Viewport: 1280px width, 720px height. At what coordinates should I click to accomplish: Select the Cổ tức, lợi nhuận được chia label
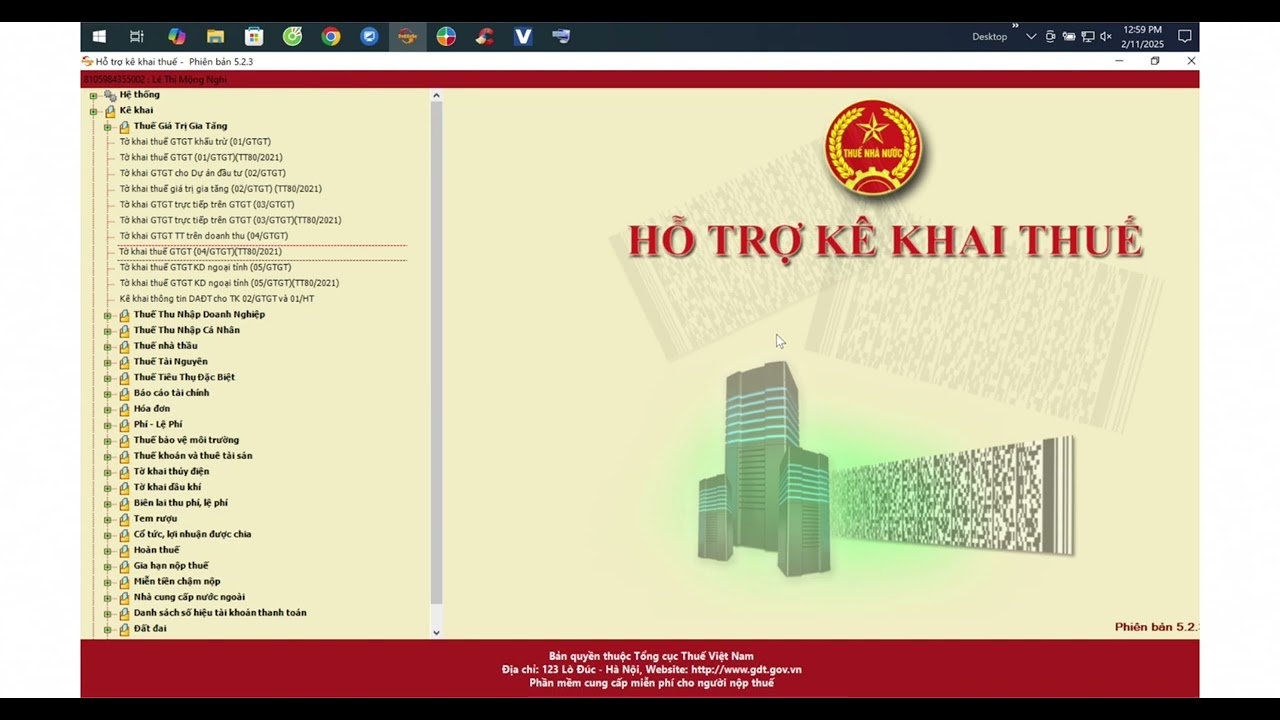192,534
